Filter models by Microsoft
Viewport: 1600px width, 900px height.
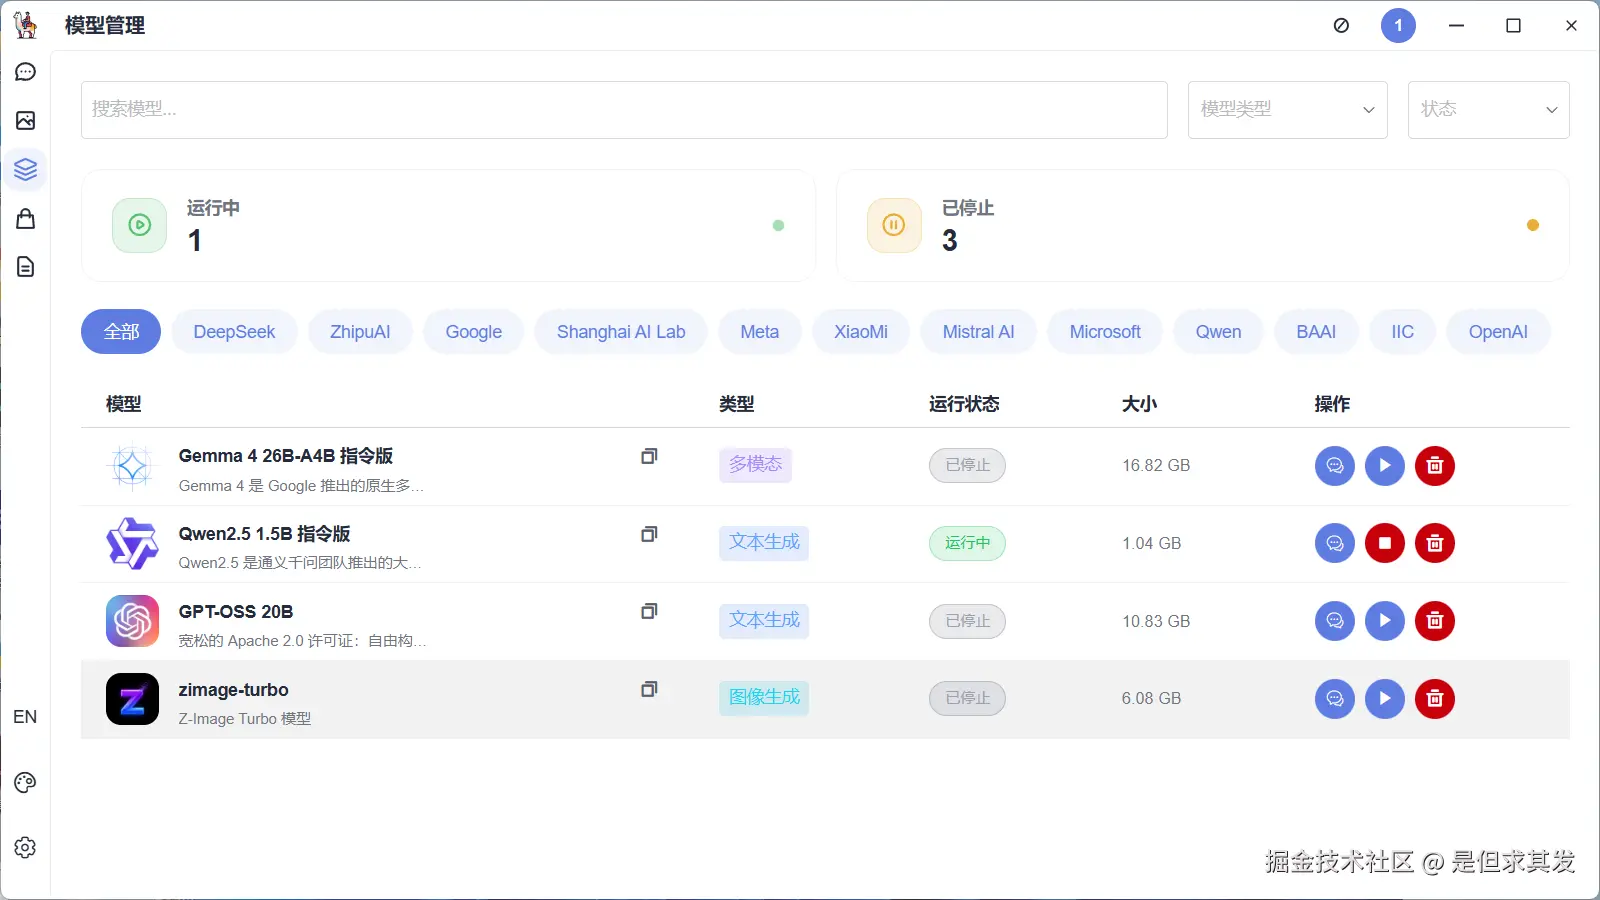coord(1105,332)
